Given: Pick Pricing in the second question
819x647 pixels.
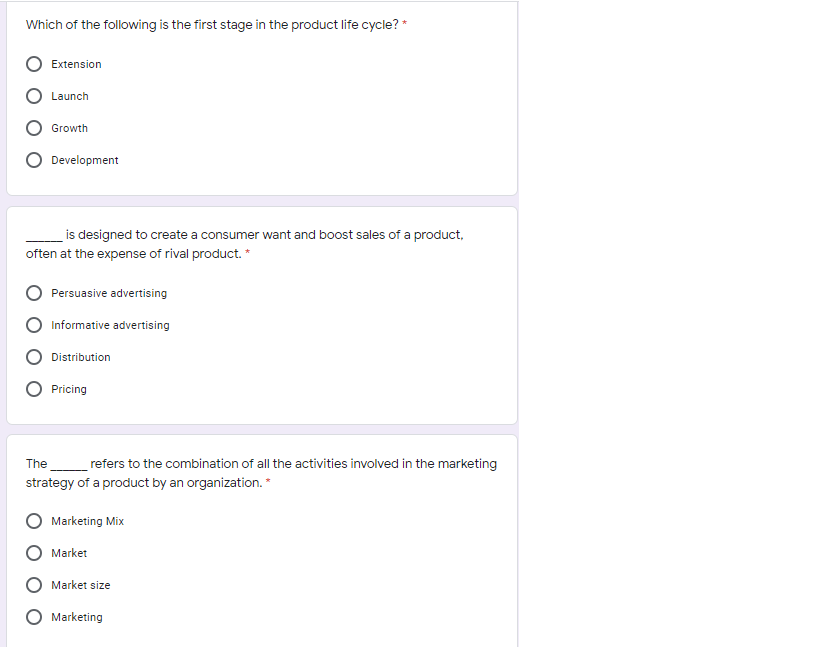Looking at the screenshot, I should click(x=33, y=388).
